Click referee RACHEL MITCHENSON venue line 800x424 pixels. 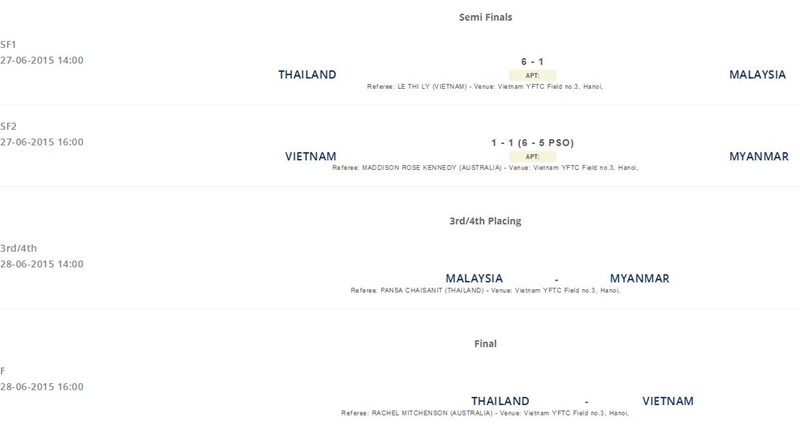coord(485,413)
